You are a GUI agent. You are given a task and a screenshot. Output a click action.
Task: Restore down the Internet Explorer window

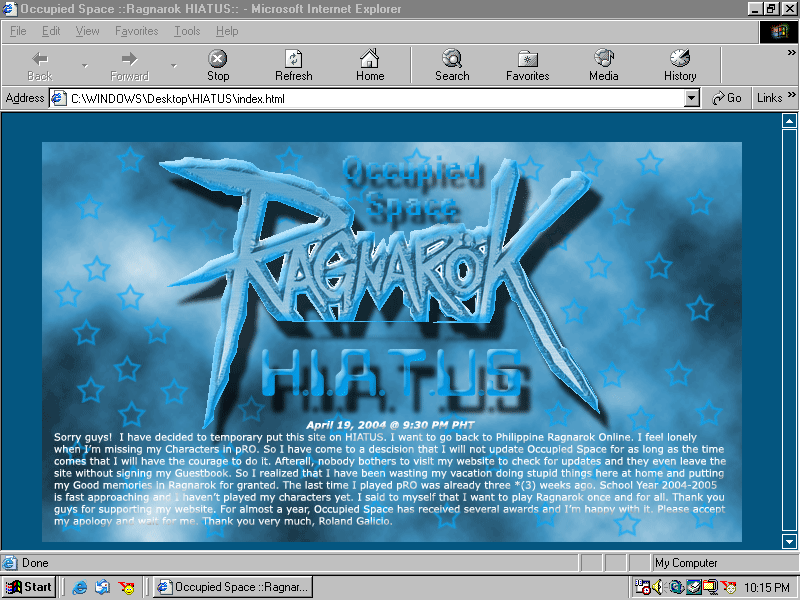(x=771, y=9)
